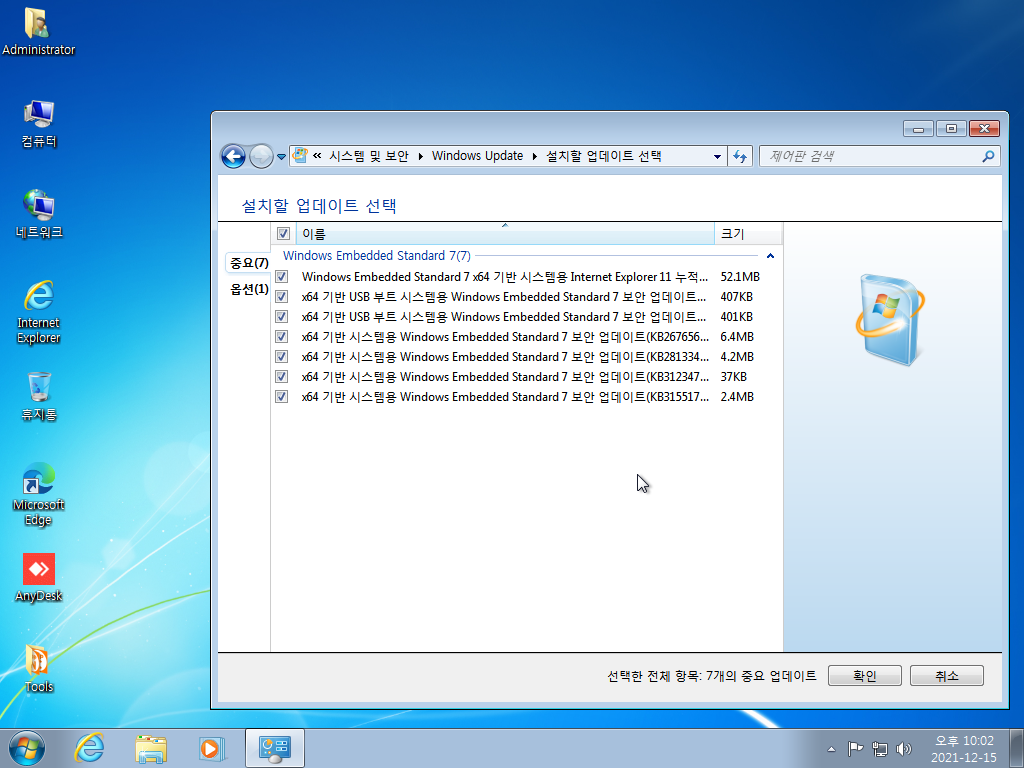Collapse the Windows Embedded Standard 7(7) group

(x=771, y=256)
